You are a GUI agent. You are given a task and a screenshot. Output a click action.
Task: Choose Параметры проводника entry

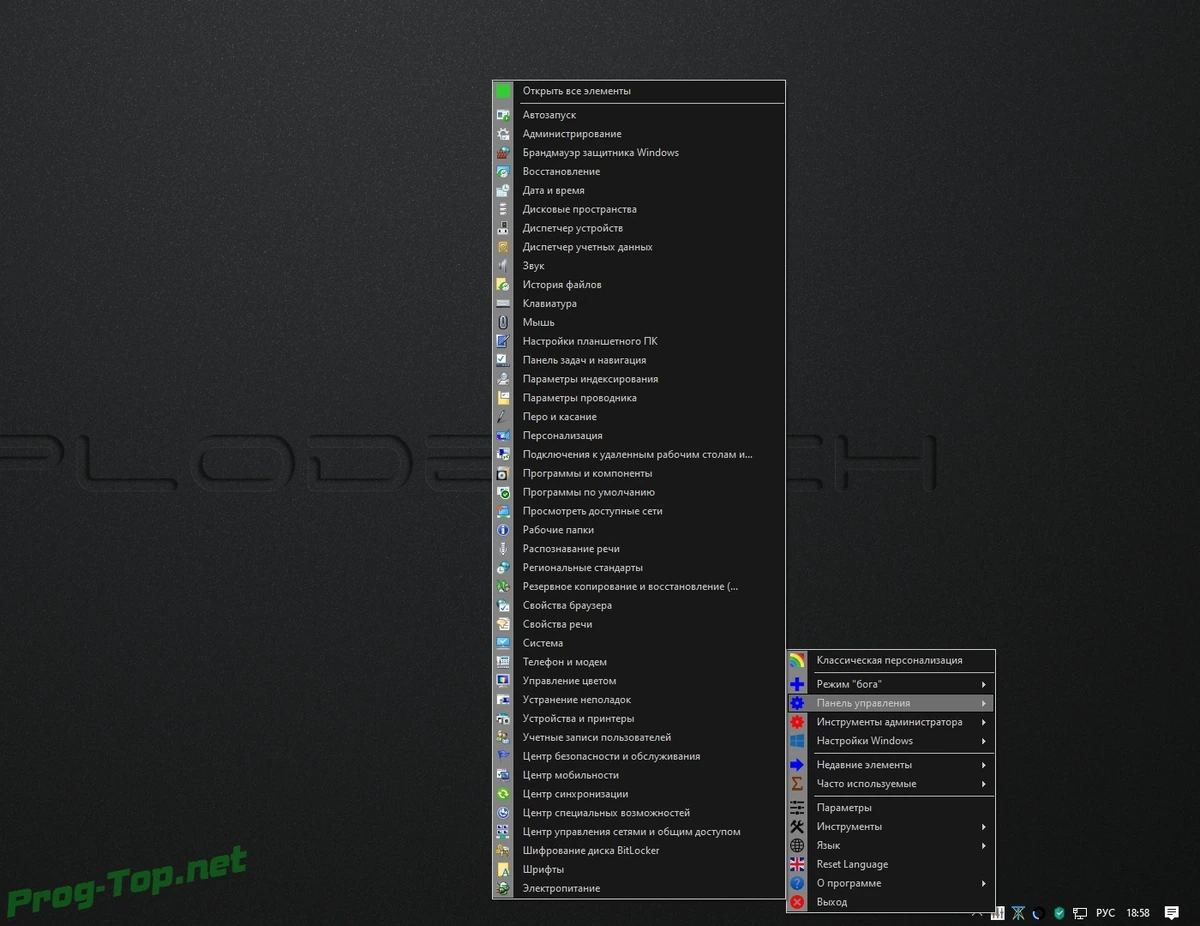tap(639, 398)
